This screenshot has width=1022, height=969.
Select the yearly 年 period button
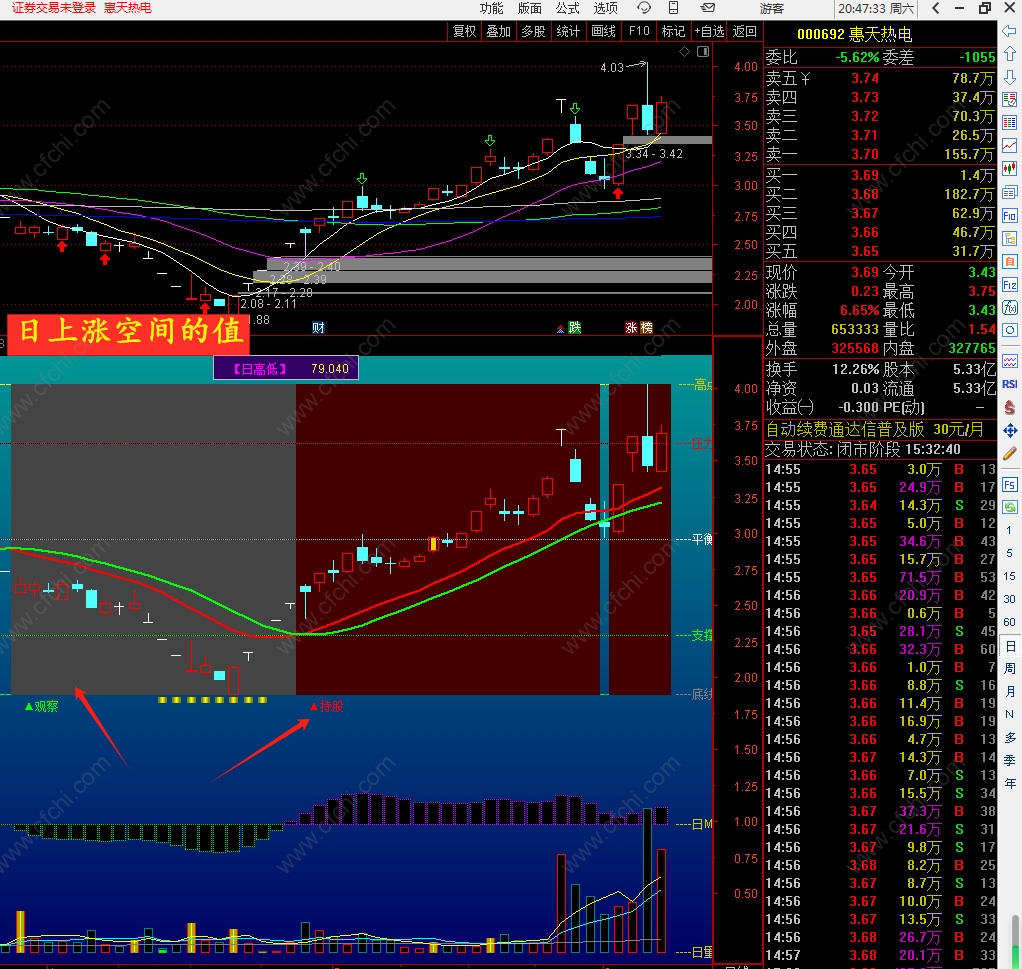click(1009, 783)
